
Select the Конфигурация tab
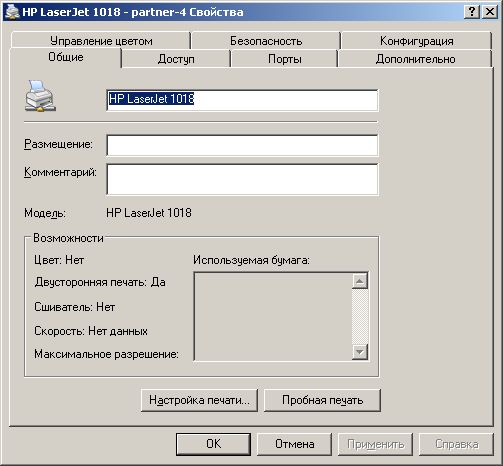point(416,41)
